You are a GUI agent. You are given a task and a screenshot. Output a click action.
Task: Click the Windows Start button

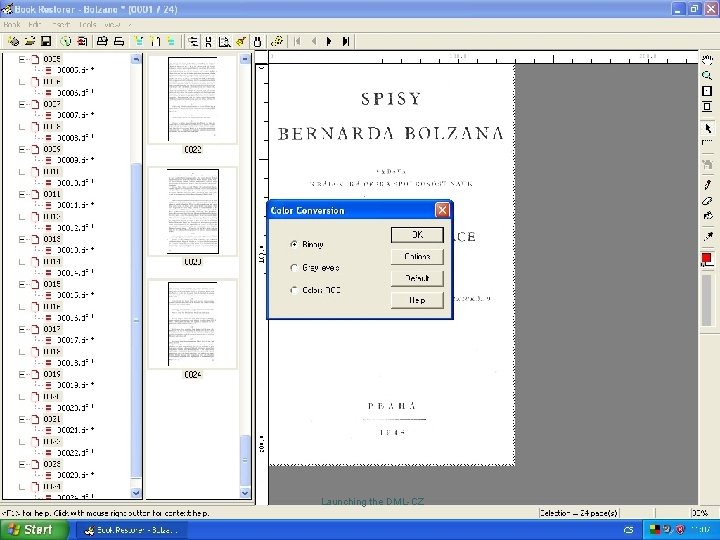(33, 530)
